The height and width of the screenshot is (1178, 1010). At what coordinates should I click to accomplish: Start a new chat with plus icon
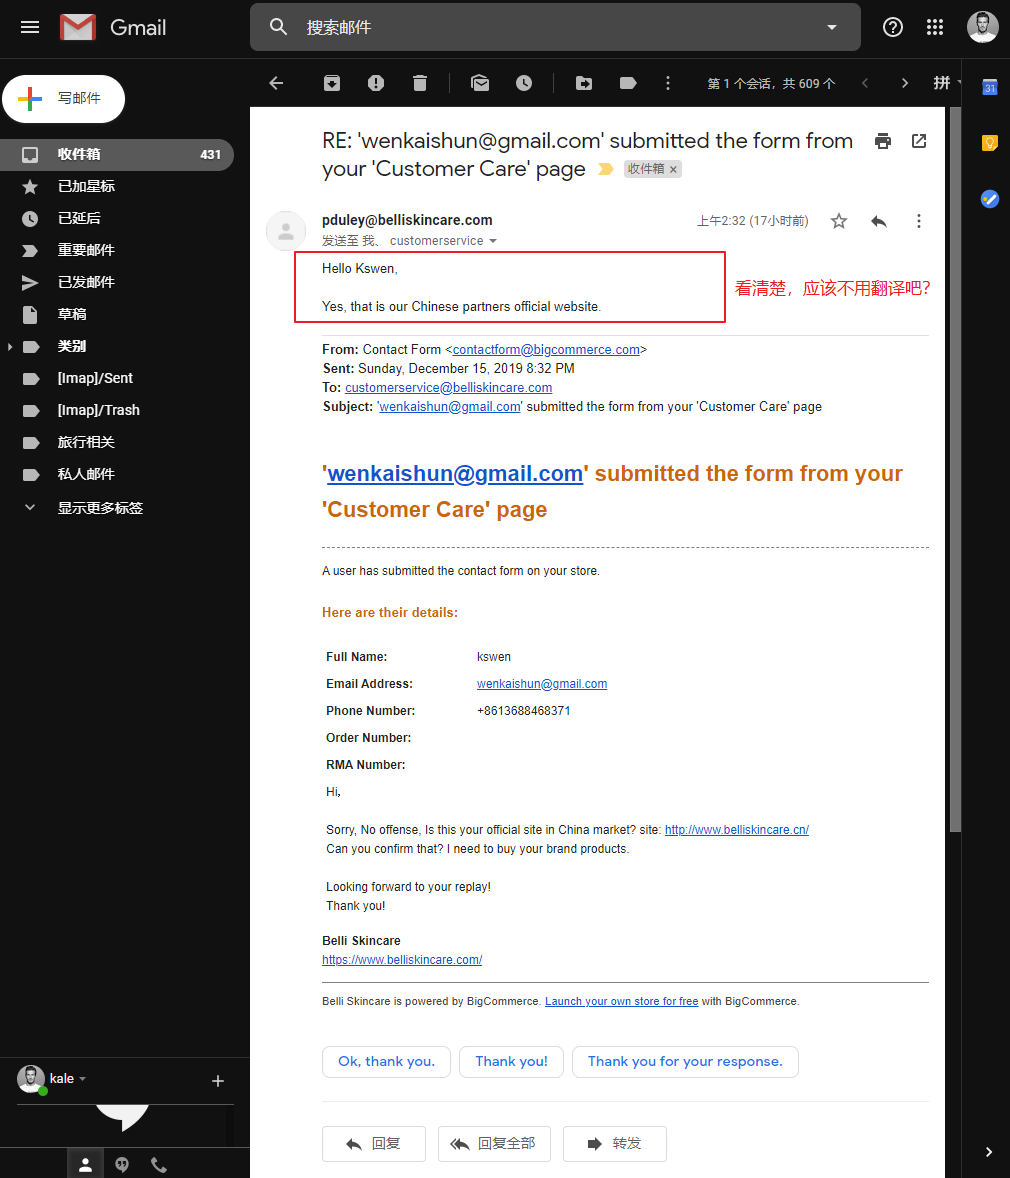(218, 1081)
